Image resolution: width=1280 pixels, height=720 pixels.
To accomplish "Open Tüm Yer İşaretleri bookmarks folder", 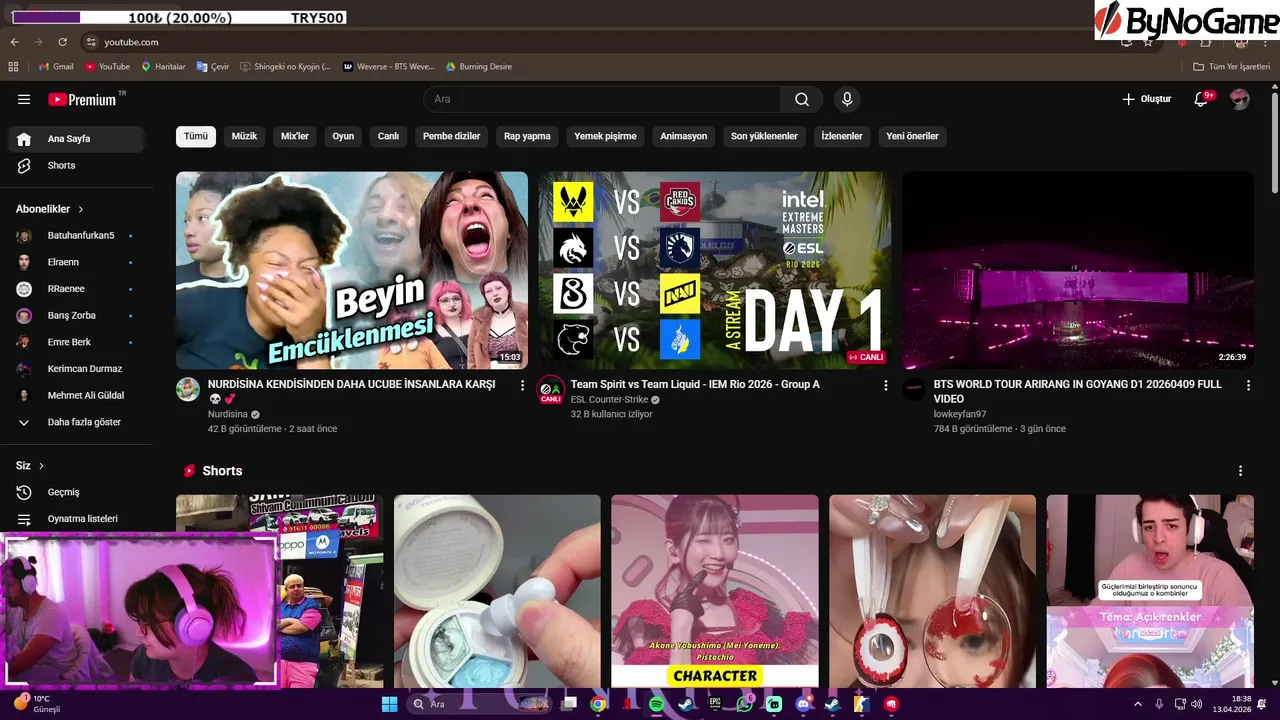I will pyautogui.click(x=1232, y=67).
